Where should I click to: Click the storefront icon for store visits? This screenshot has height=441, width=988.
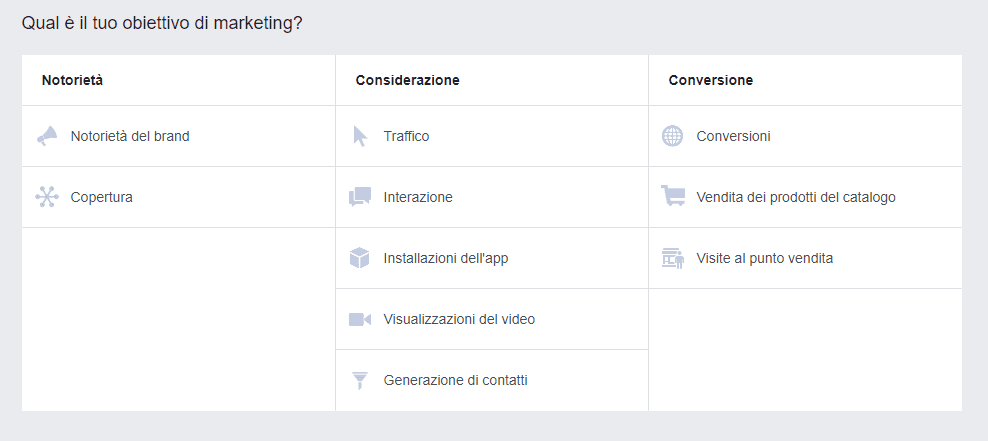coord(673,258)
